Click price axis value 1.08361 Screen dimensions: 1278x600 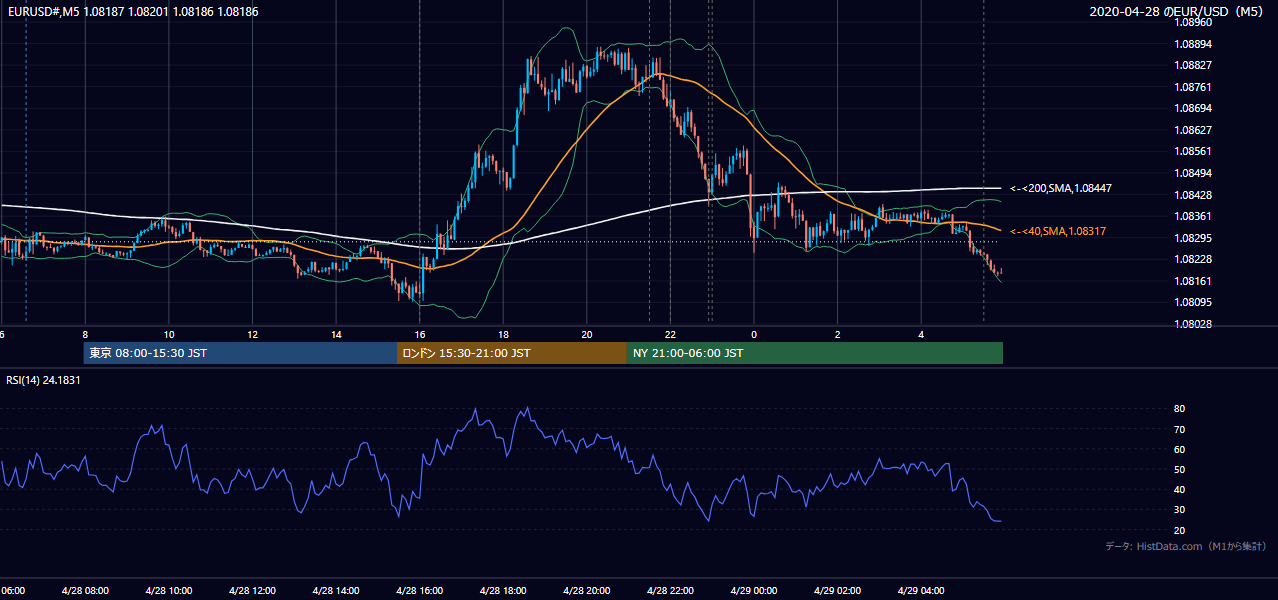(1193, 216)
